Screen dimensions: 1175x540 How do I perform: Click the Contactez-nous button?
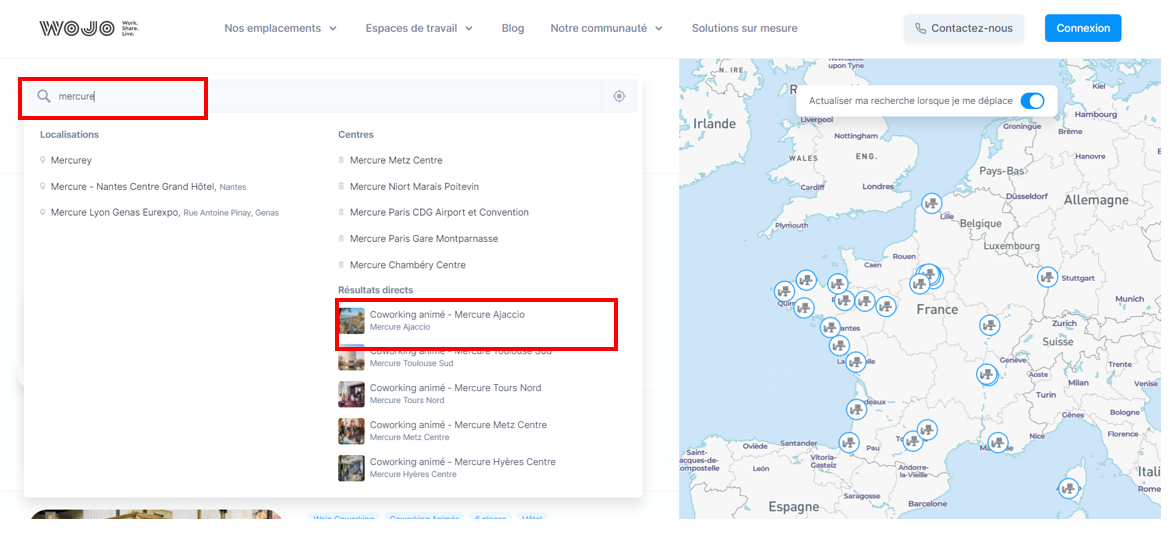[x=964, y=28]
